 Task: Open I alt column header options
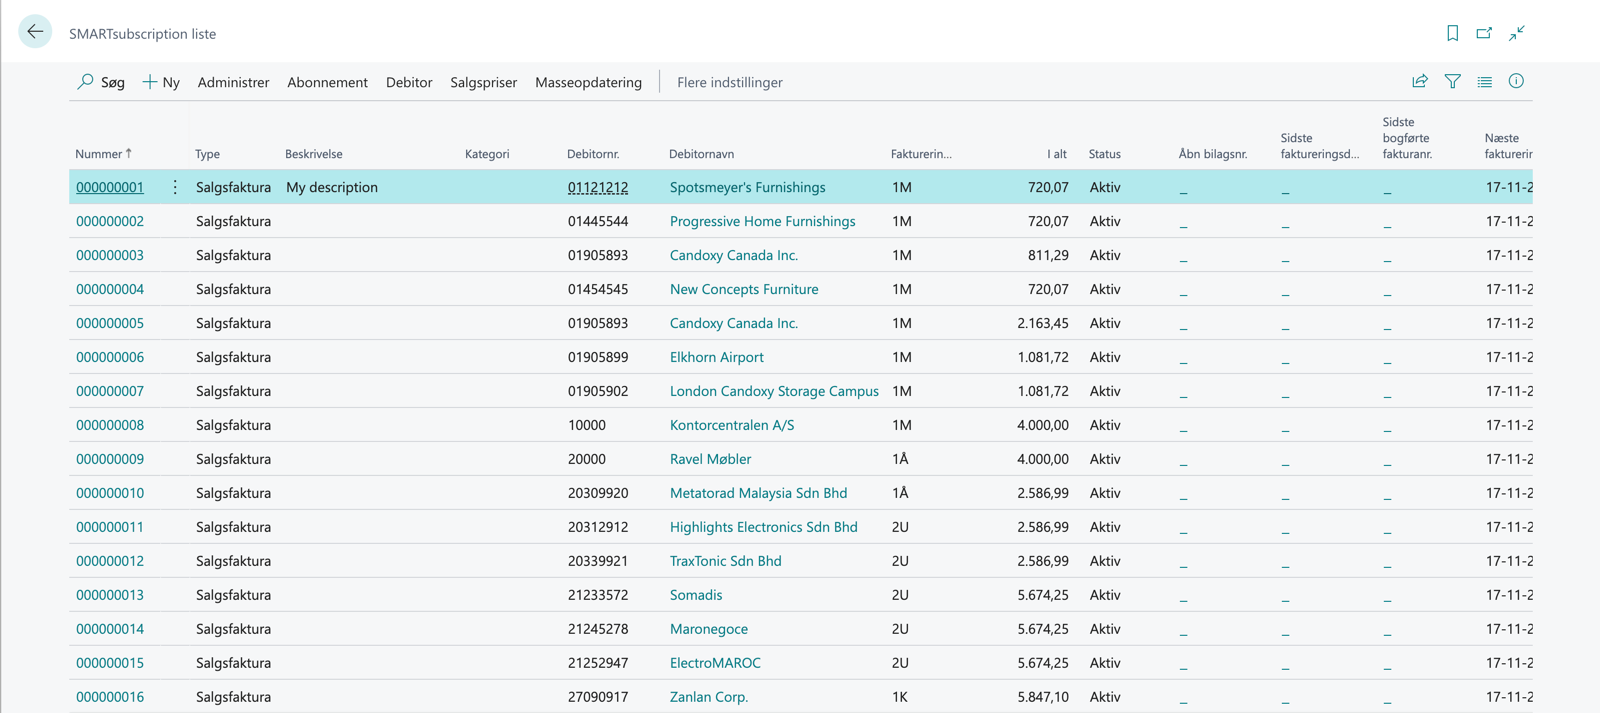click(x=1057, y=154)
